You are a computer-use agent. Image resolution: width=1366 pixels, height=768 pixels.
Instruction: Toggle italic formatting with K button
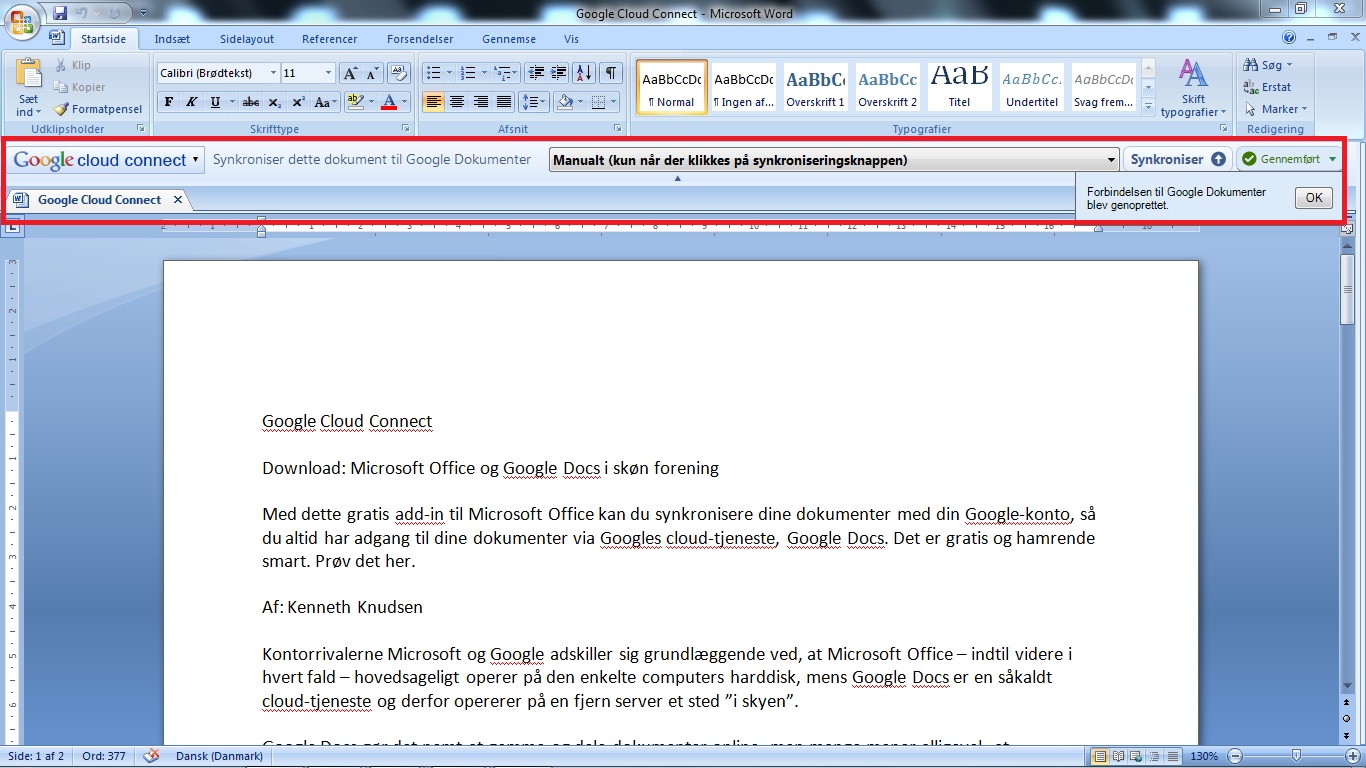tap(191, 102)
